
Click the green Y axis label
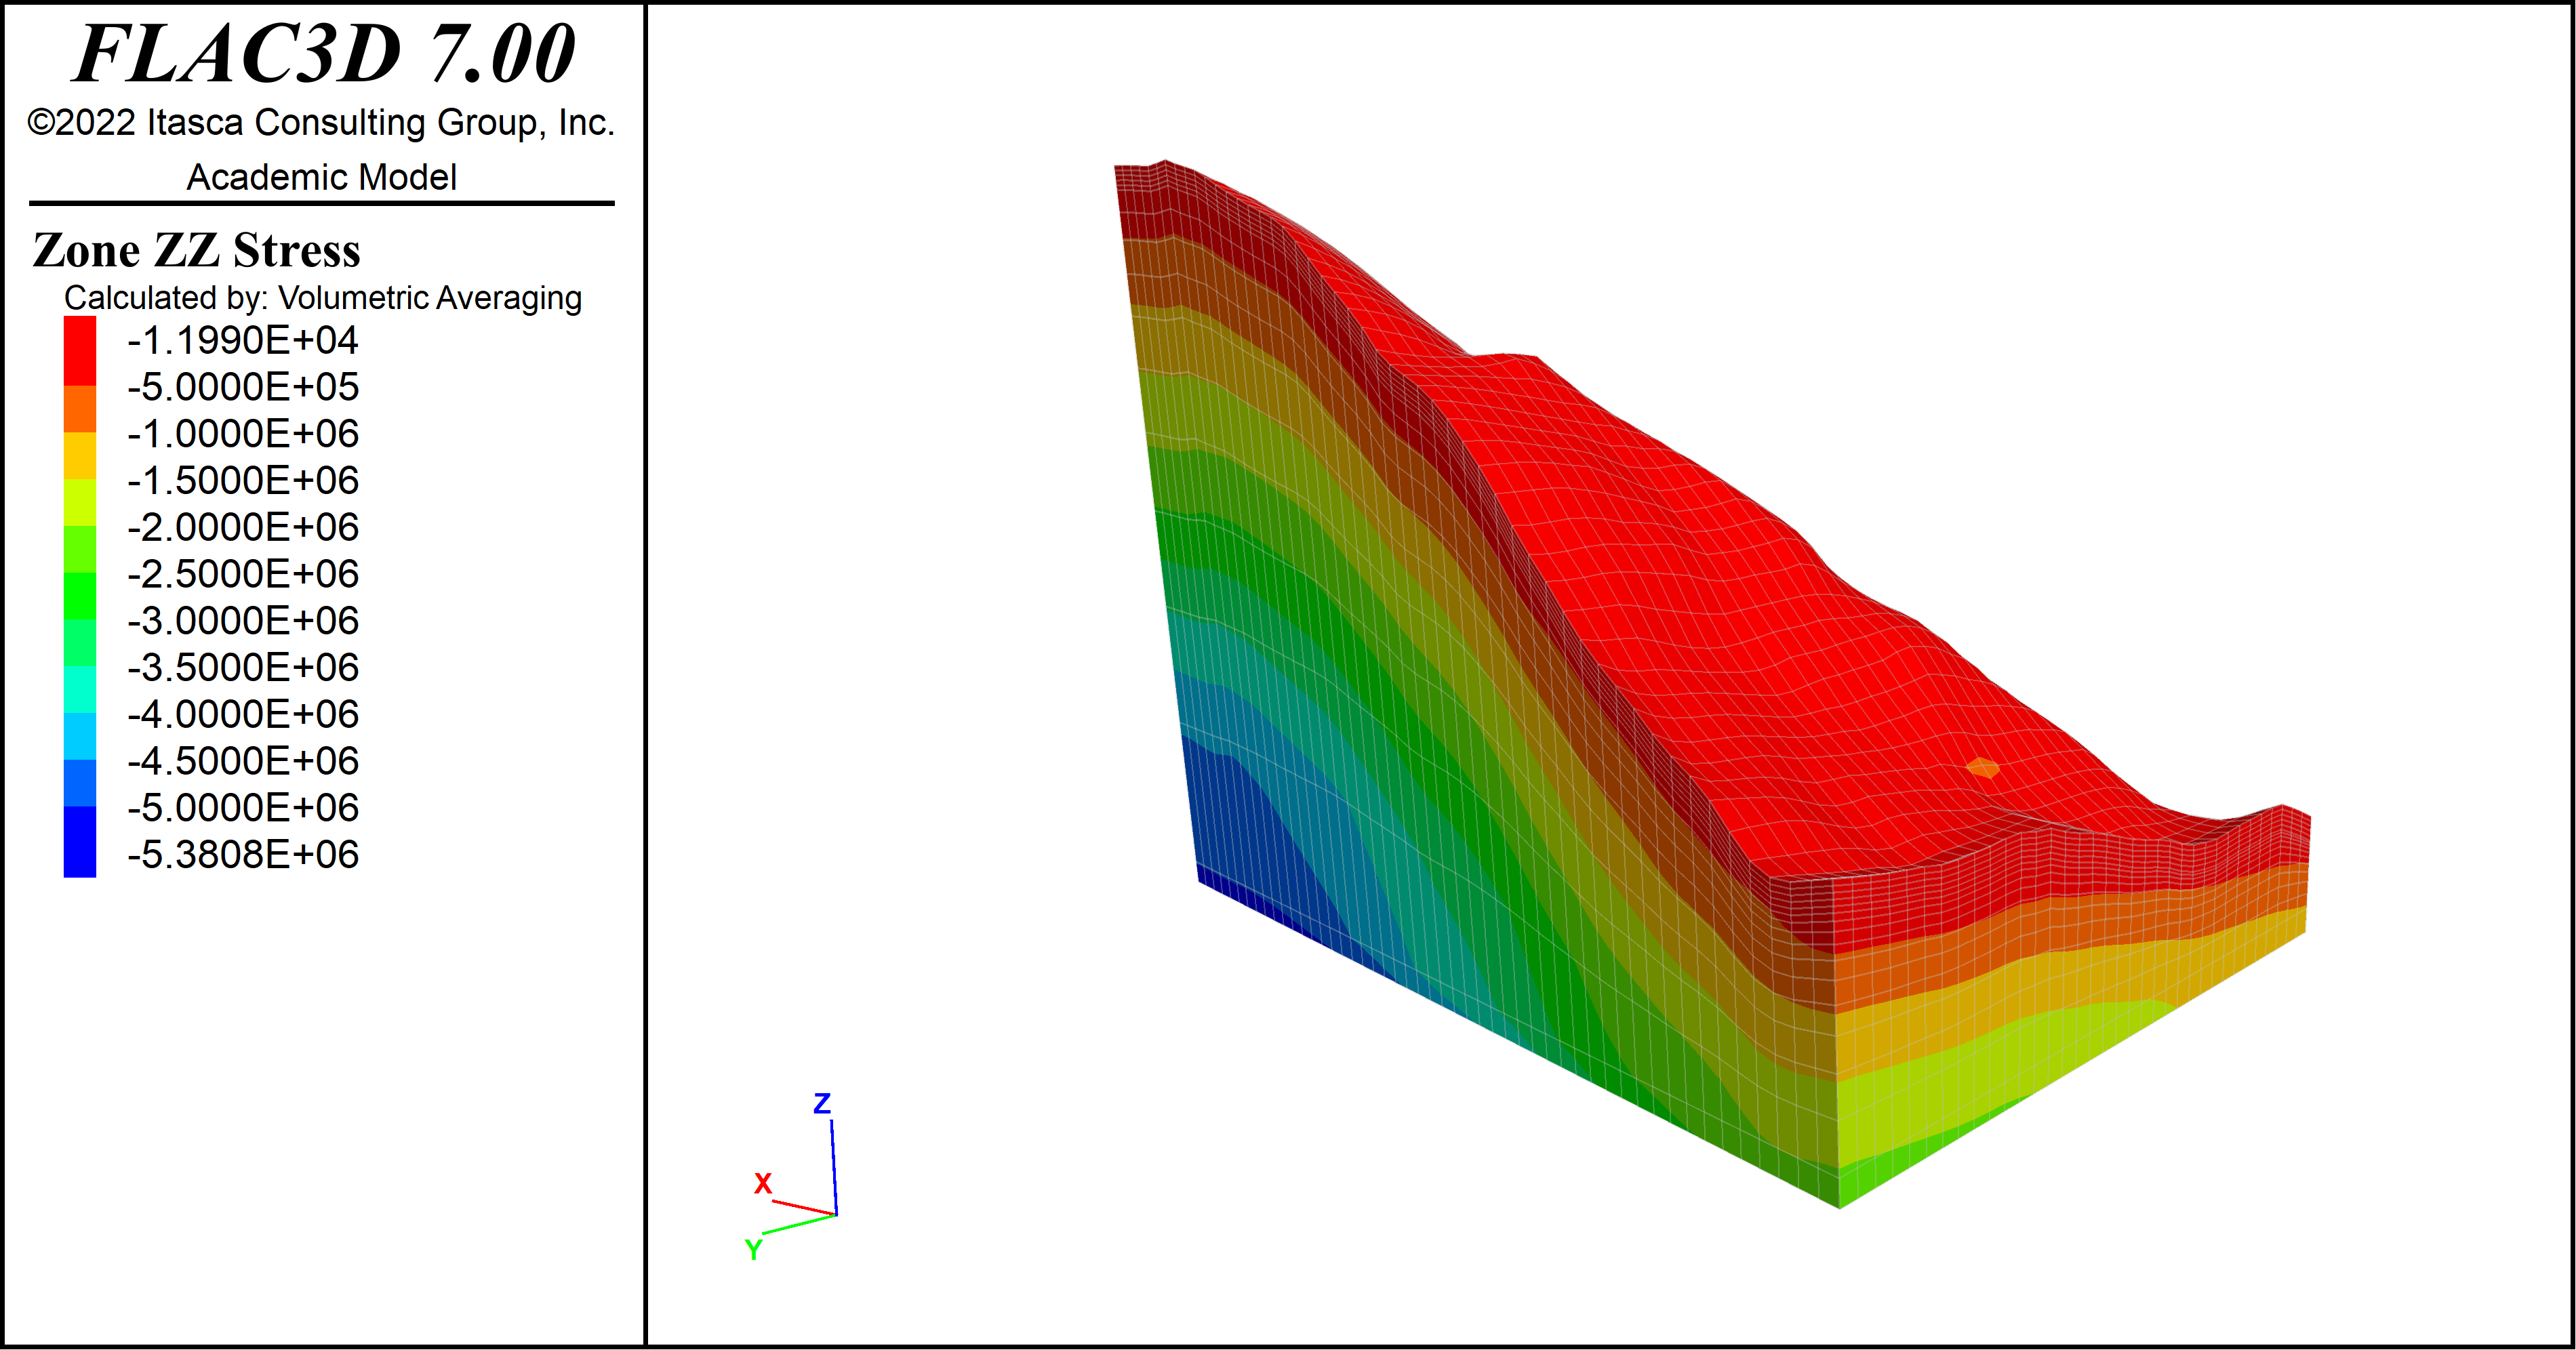click(753, 1249)
